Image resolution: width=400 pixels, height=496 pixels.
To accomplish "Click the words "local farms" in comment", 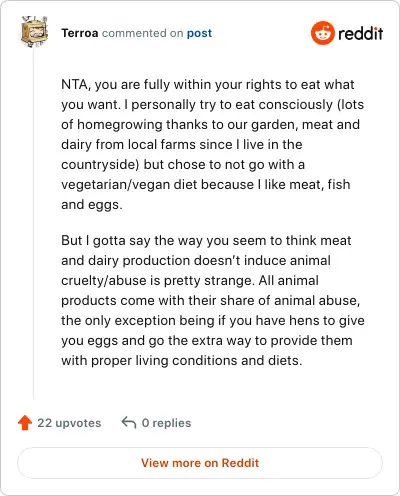I will pyautogui.click(x=163, y=144).
